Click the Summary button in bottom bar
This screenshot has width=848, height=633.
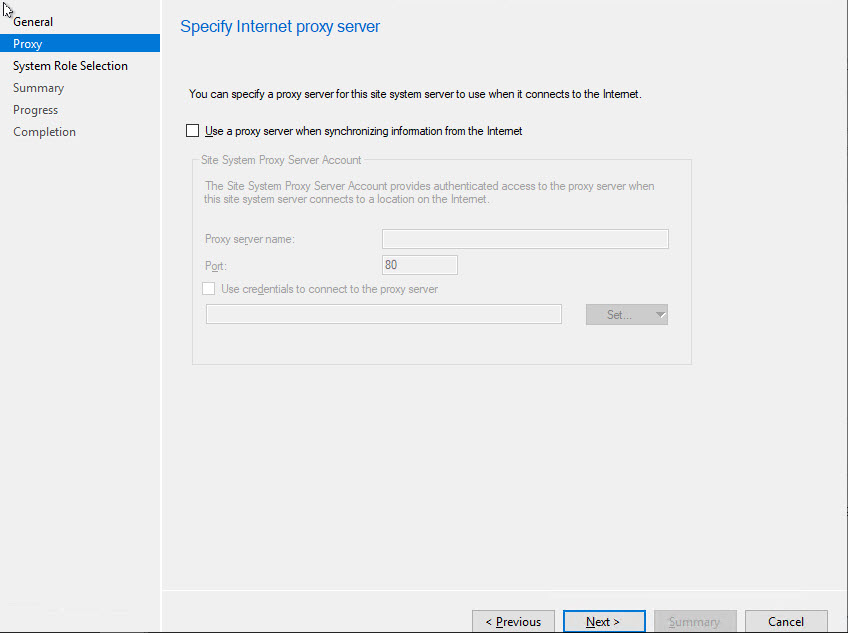(694, 621)
